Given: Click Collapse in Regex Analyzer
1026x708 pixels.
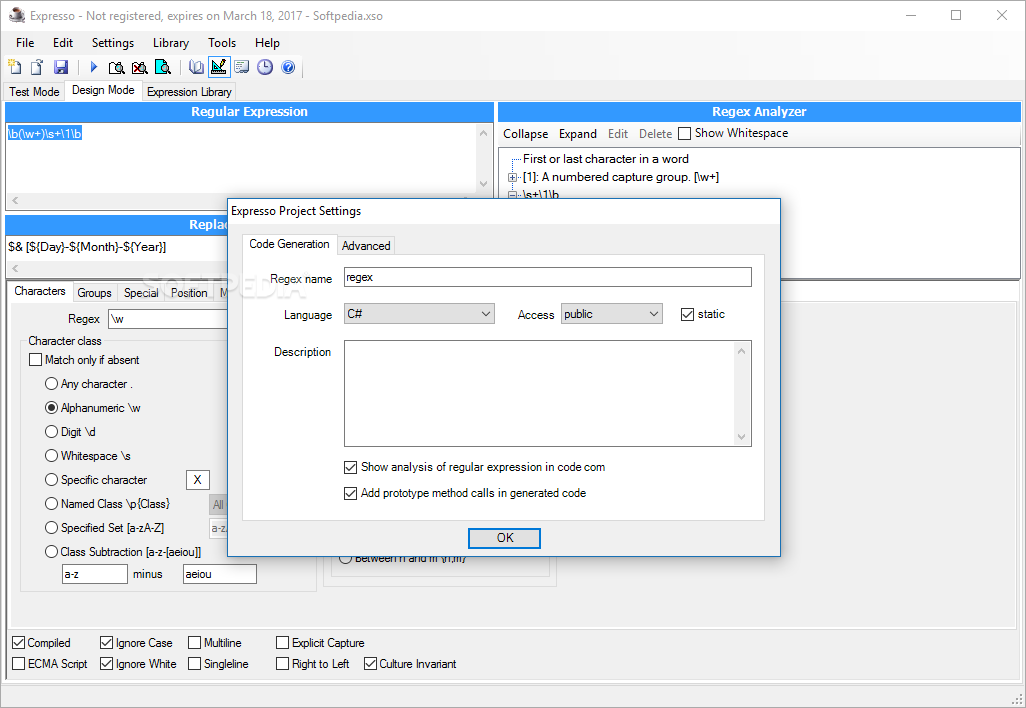Looking at the screenshot, I should click(525, 133).
